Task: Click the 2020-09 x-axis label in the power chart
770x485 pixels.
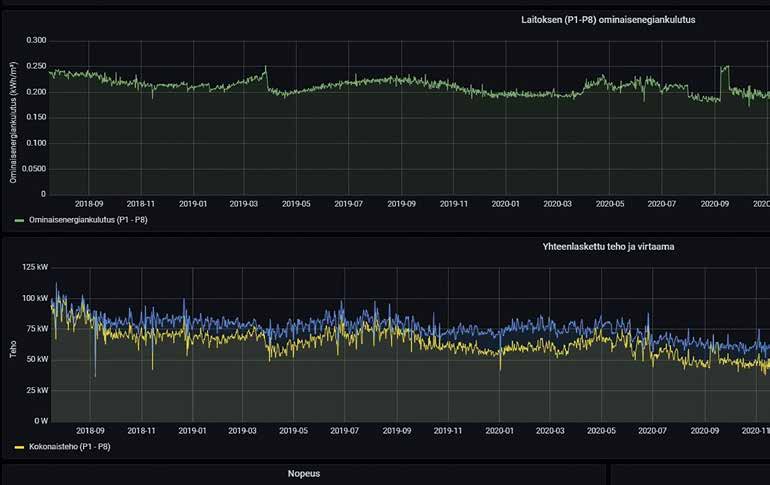Action: pos(705,431)
